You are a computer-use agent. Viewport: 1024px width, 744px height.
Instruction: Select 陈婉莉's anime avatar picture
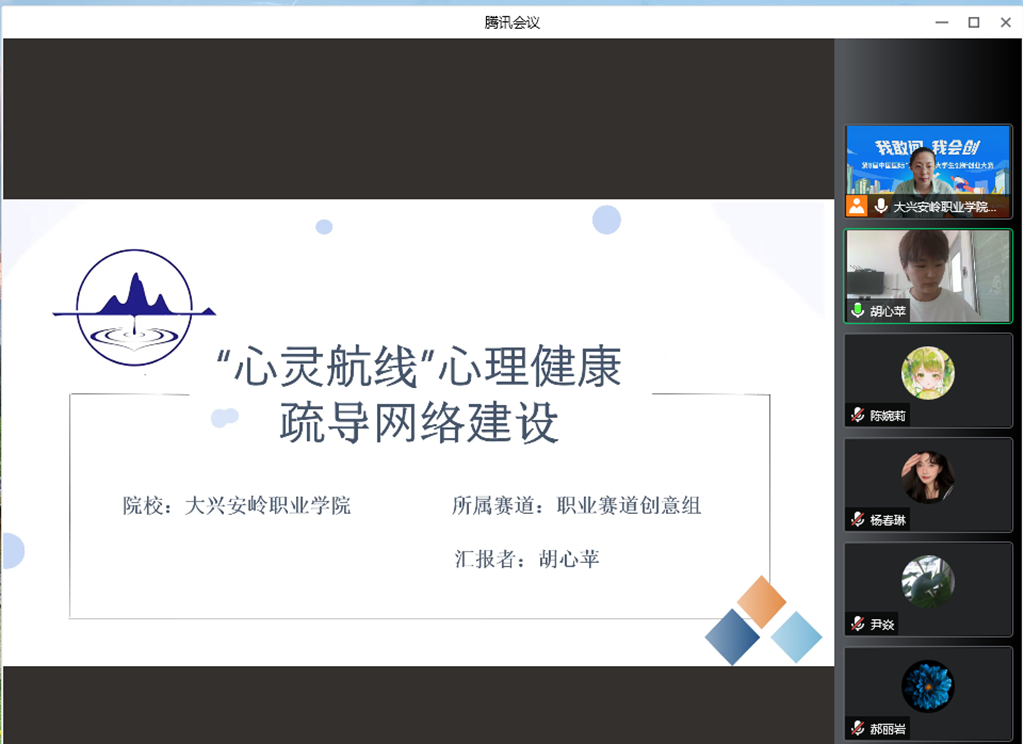[928, 372]
